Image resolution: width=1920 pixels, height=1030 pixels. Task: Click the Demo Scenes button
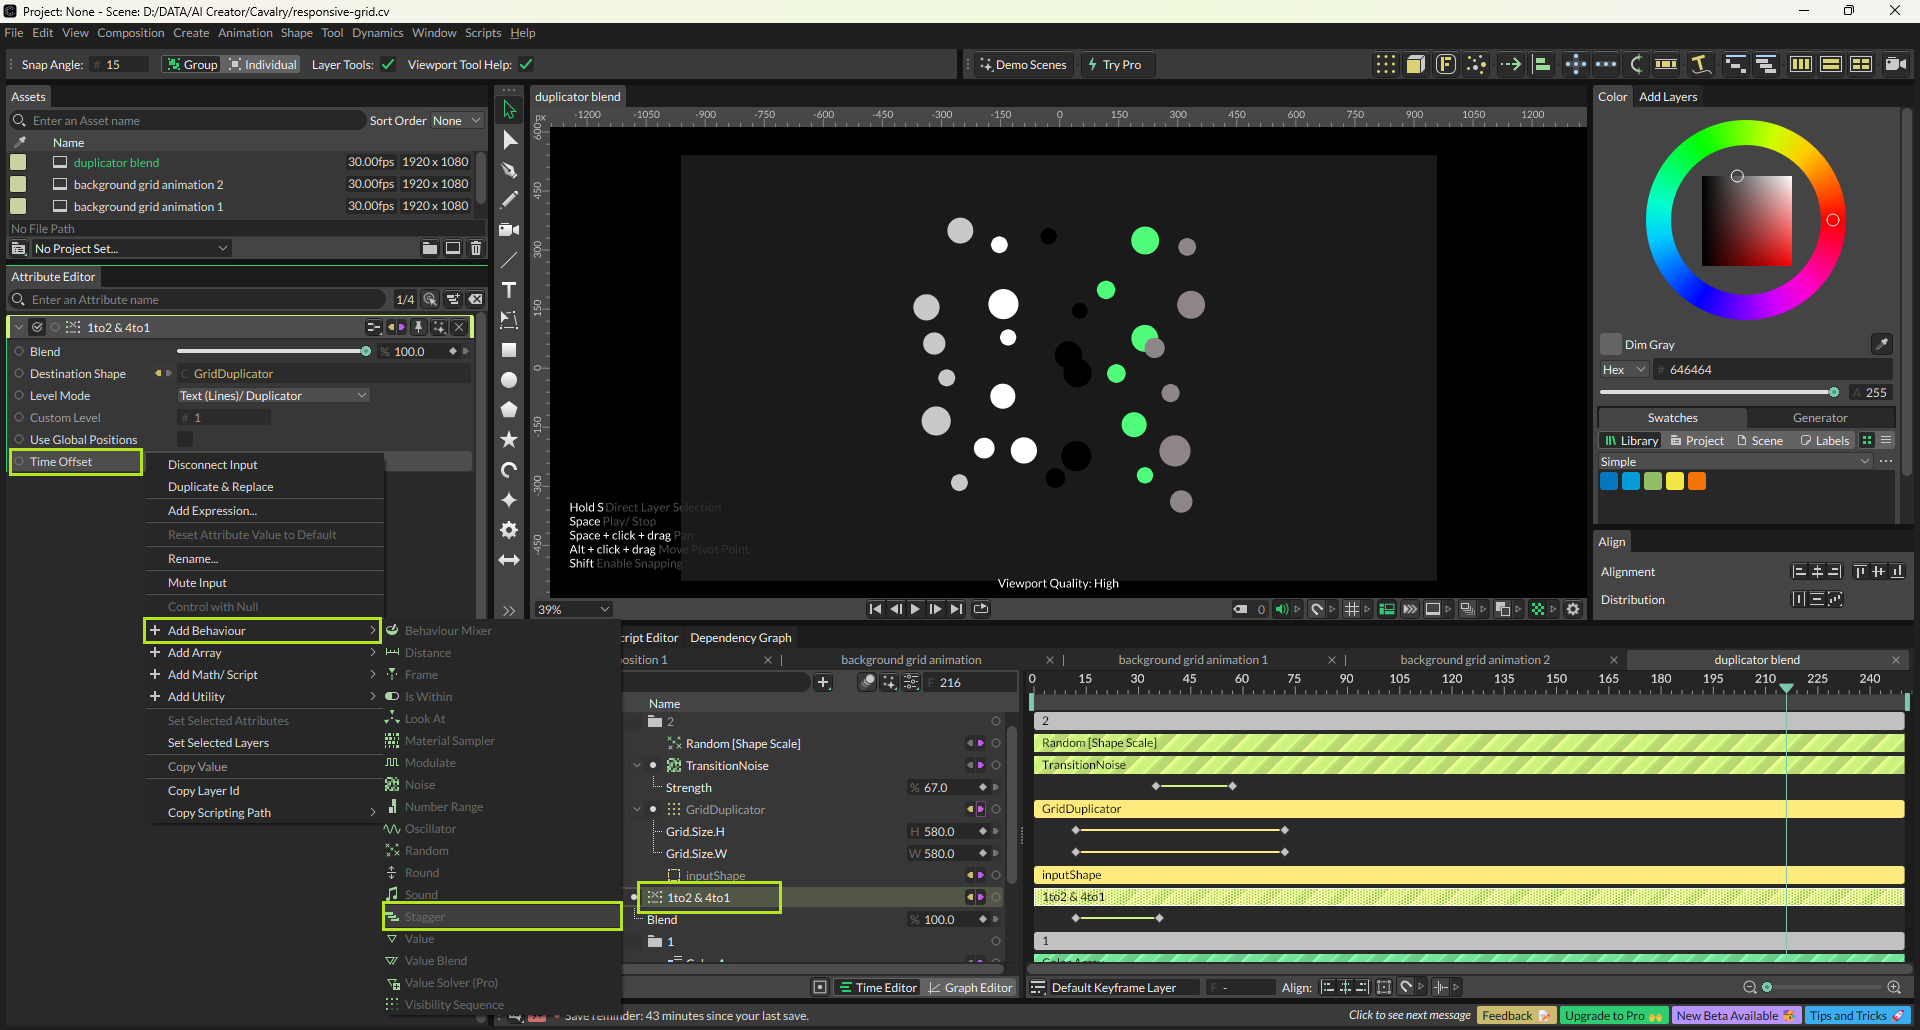[x=1022, y=65]
